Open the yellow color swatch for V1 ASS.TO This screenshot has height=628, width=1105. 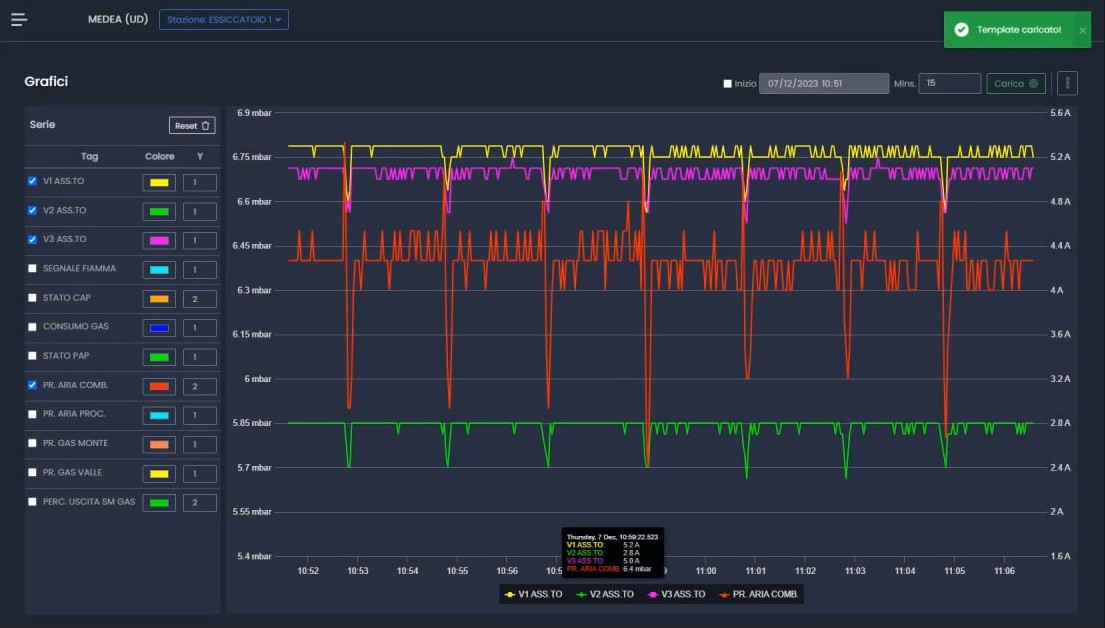click(159, 183)
